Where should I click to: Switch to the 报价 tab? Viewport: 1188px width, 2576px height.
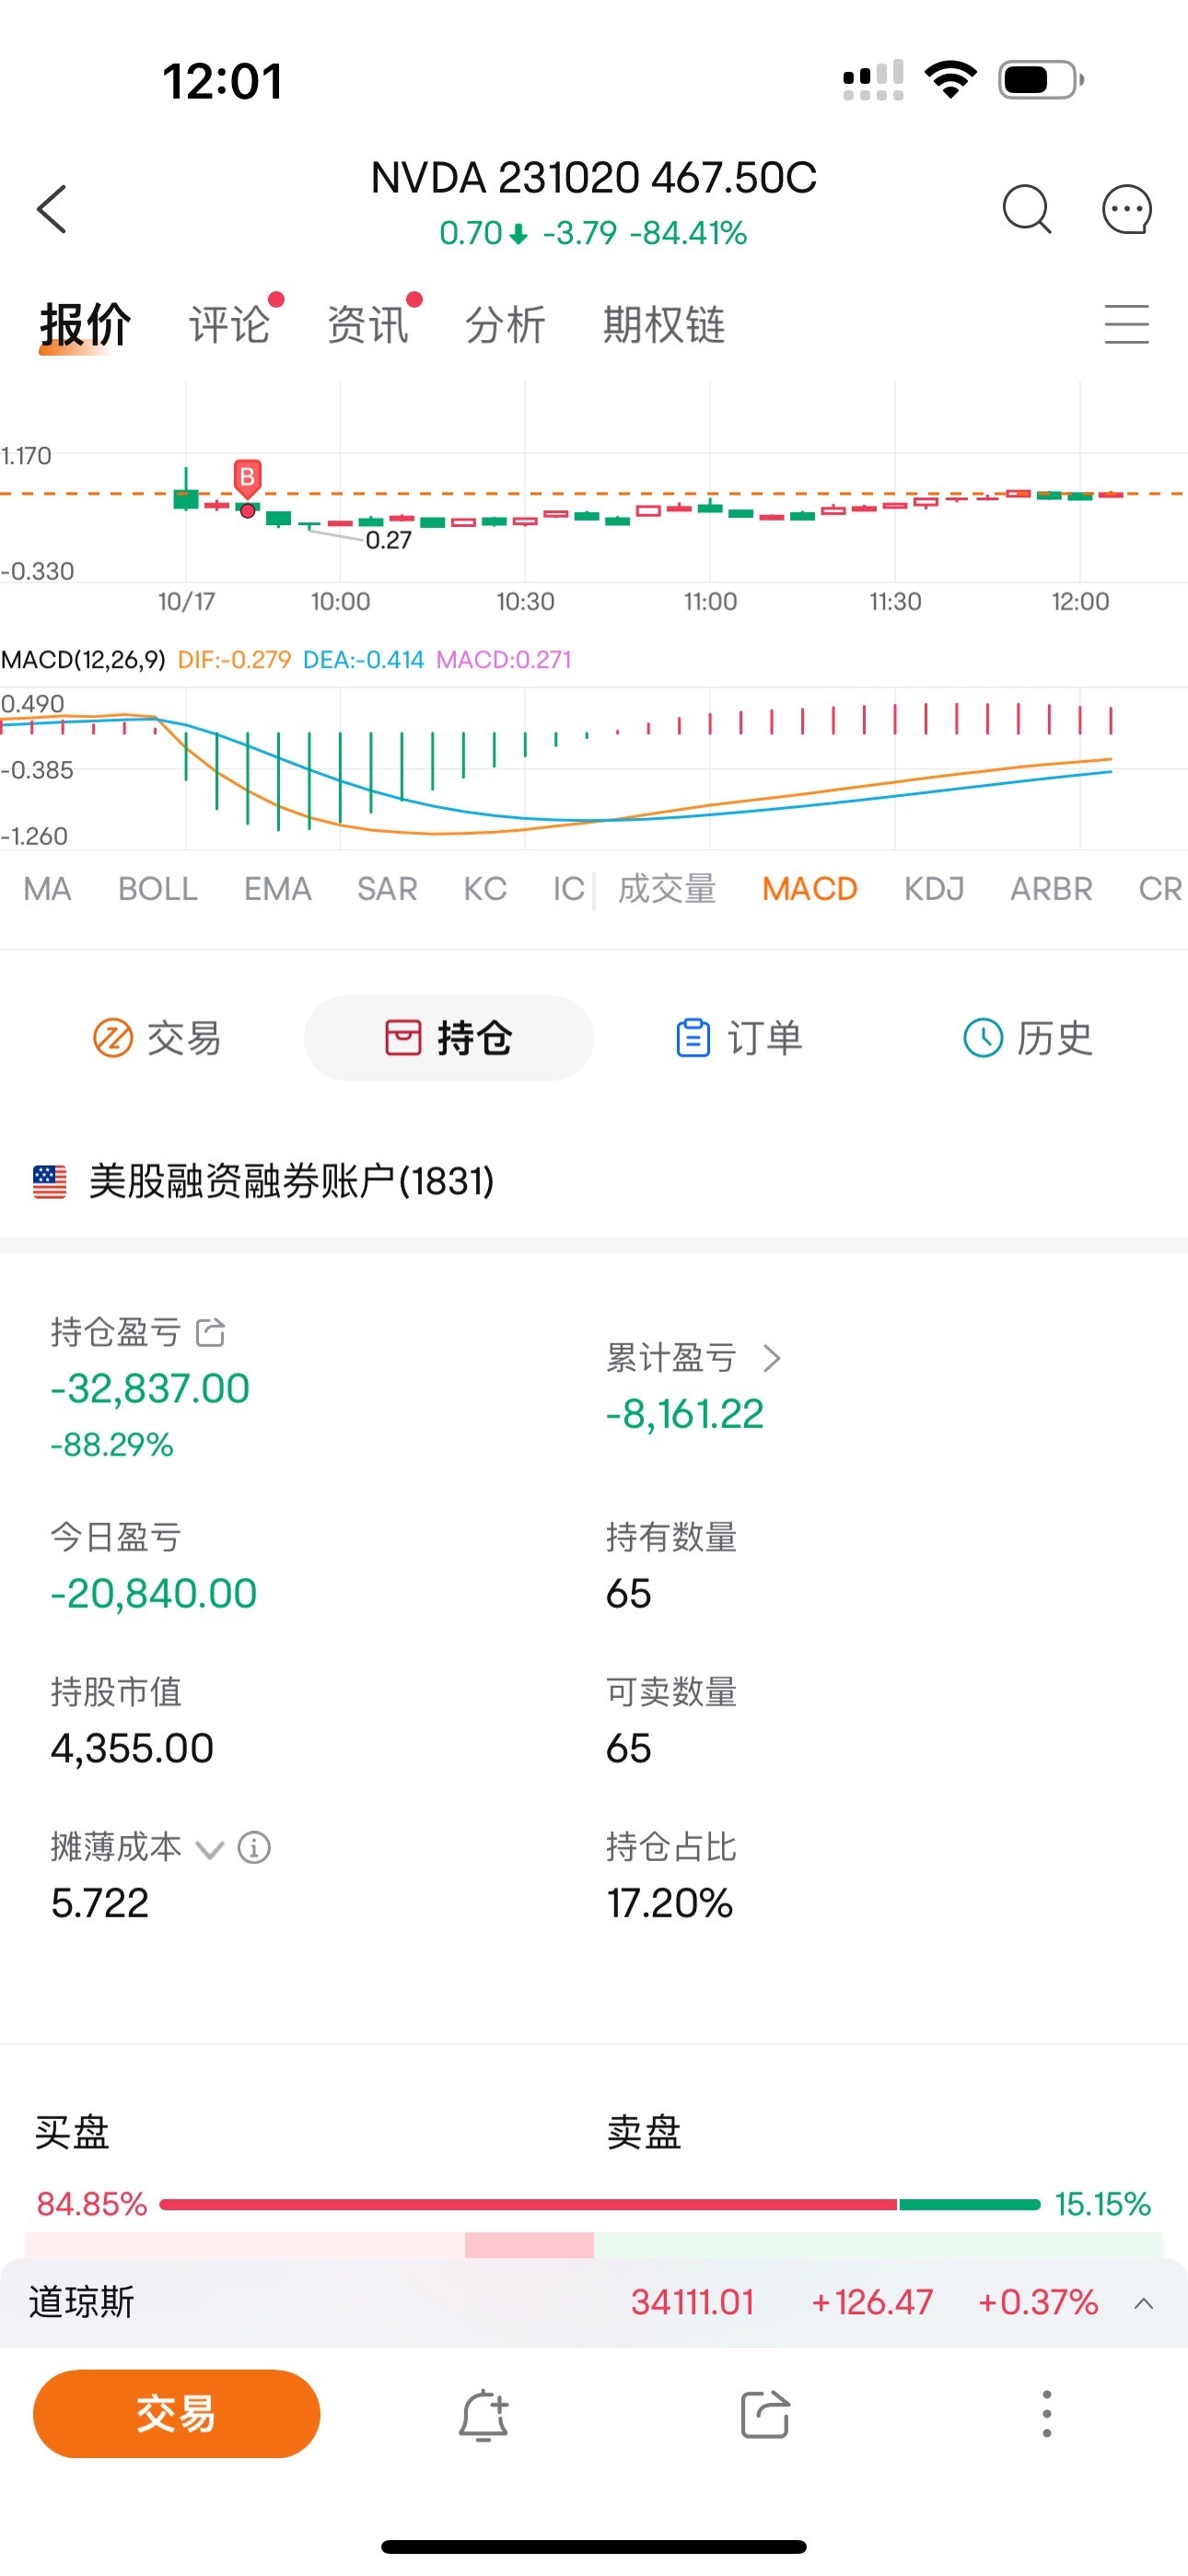click(85, 324)
